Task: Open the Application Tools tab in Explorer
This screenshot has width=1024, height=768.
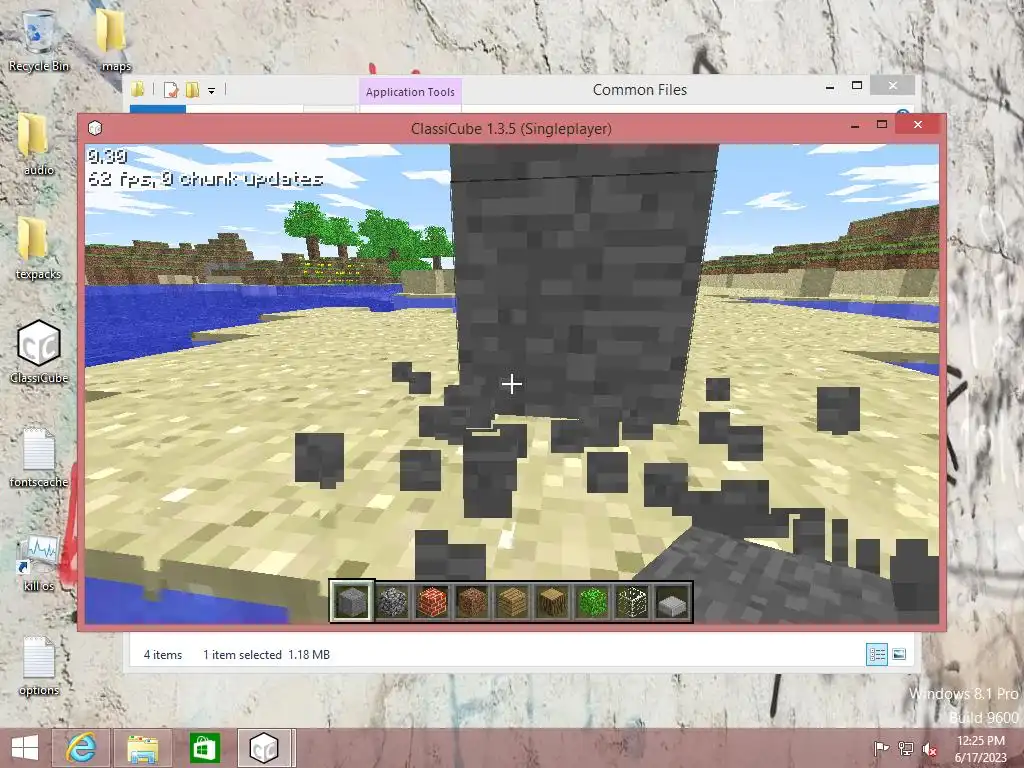Action: coord(410,92)
